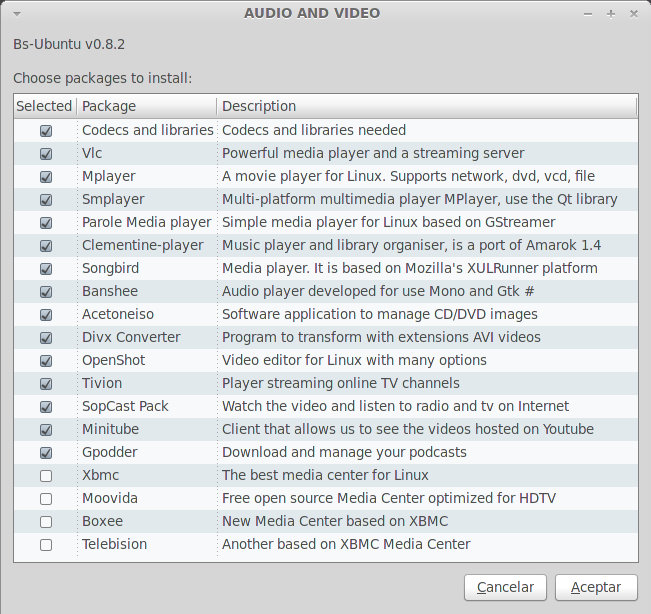Maximize the window with the plus icon

pyautogui.click(x=611, y=14)
